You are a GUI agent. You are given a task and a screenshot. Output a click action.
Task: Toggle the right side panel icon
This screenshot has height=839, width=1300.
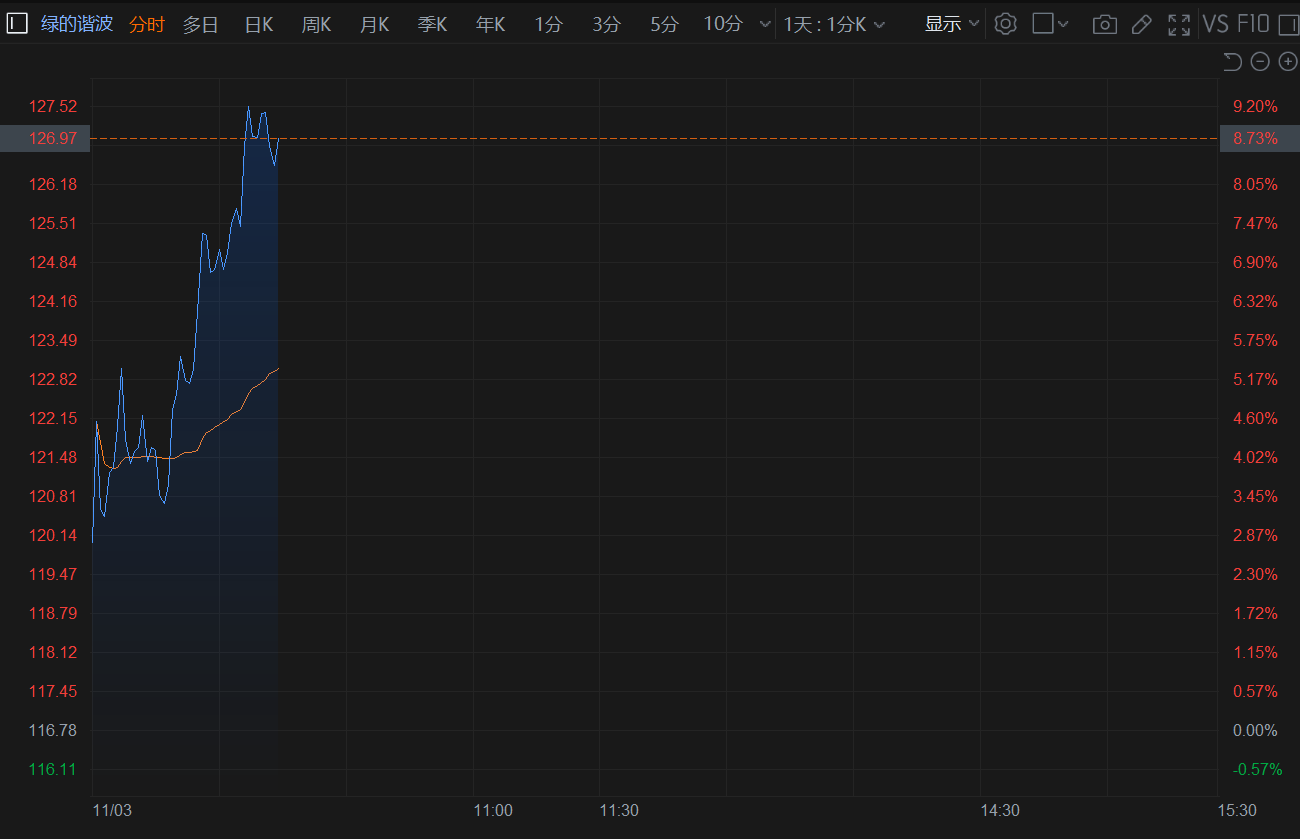coord(1289,24)
